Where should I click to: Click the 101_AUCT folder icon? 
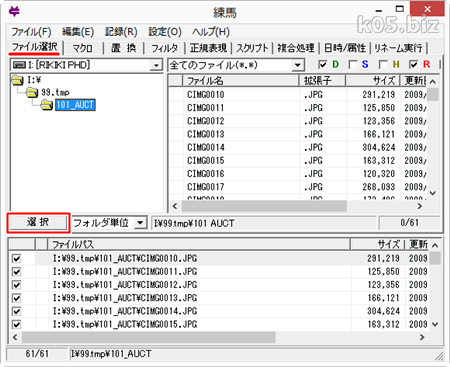pyautogui.click(x=47, y=105)
